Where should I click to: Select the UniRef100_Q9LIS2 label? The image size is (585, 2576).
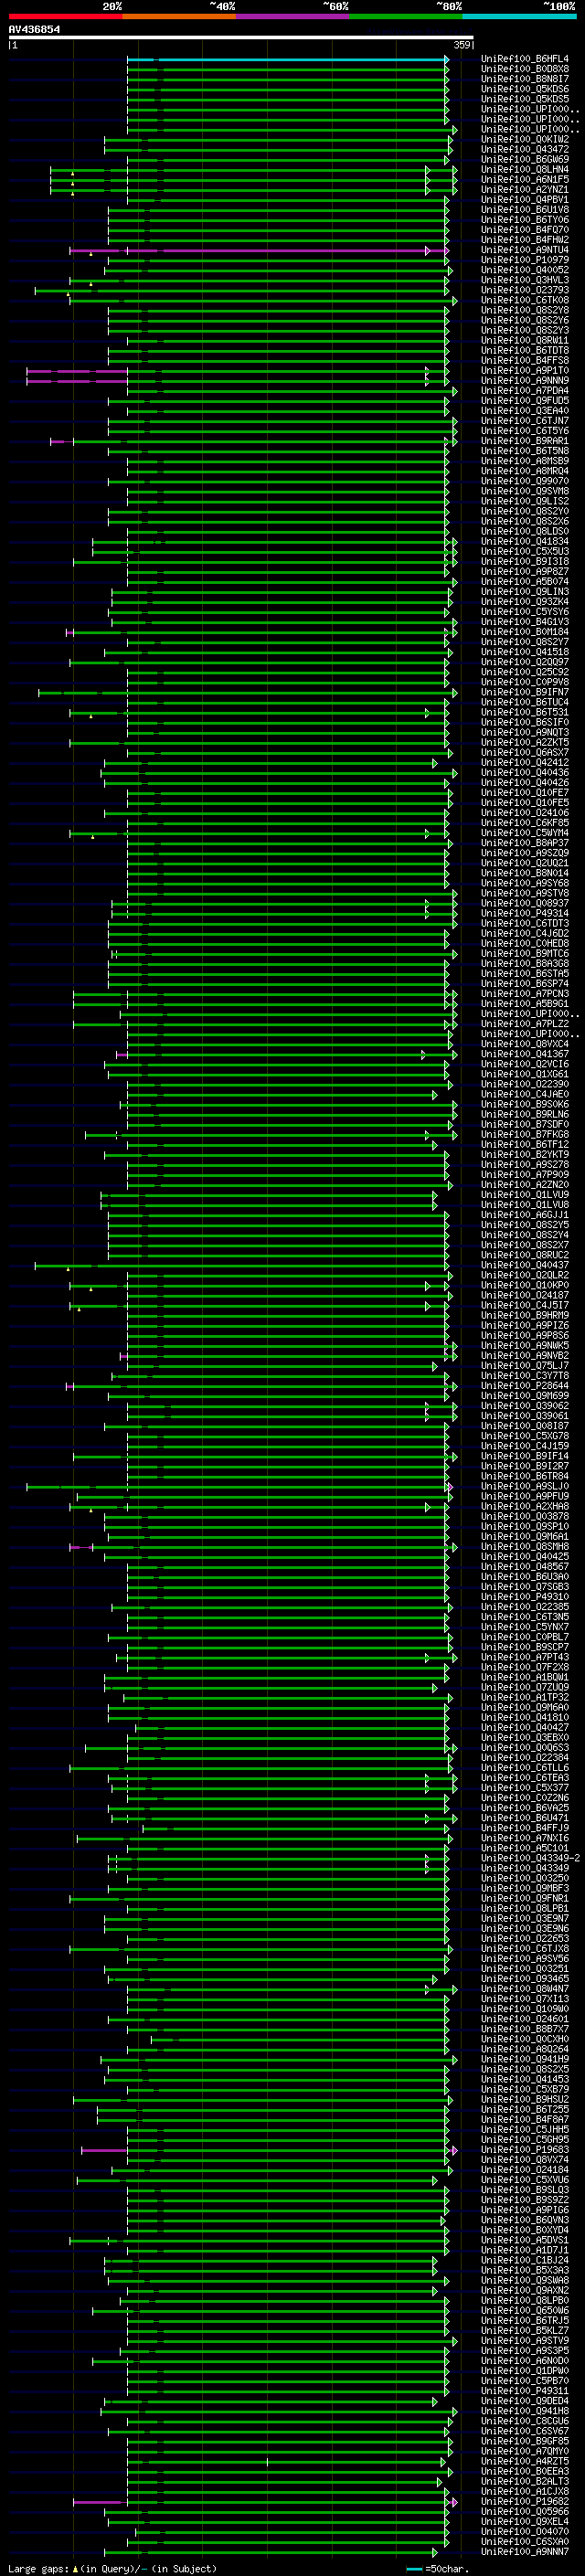click(525, 502)
